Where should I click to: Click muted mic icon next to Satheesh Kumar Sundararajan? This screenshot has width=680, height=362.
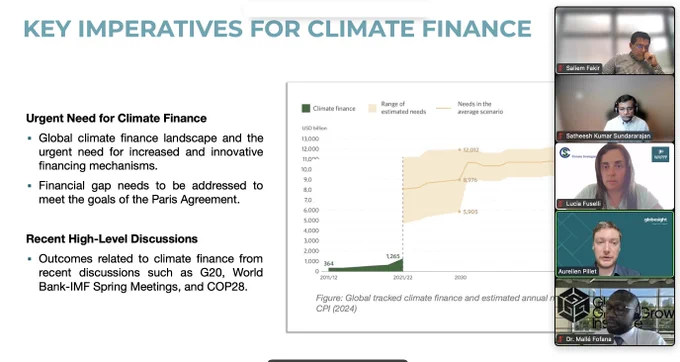(561, 136)
